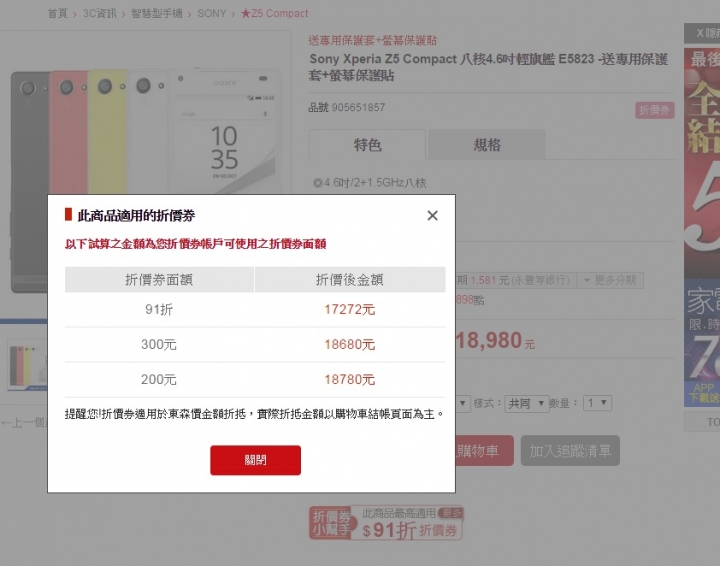Open the red sidebar promotion banner

coord(702,163)
